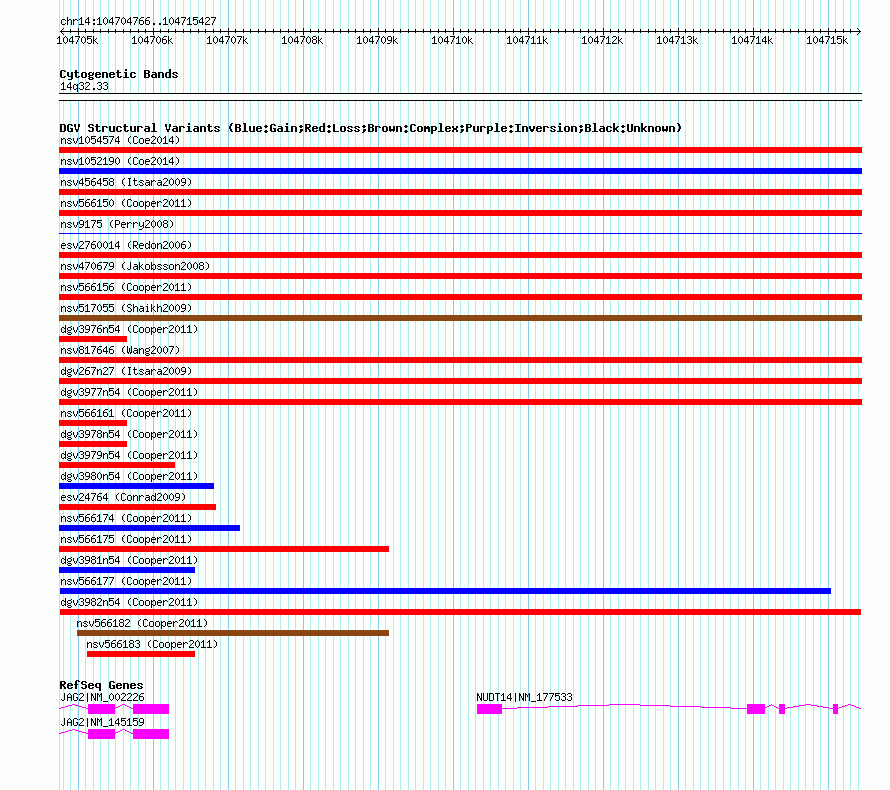890x790 pixels.
Task: Click the right arrowhead of the ruler
Action: (859, 31)
